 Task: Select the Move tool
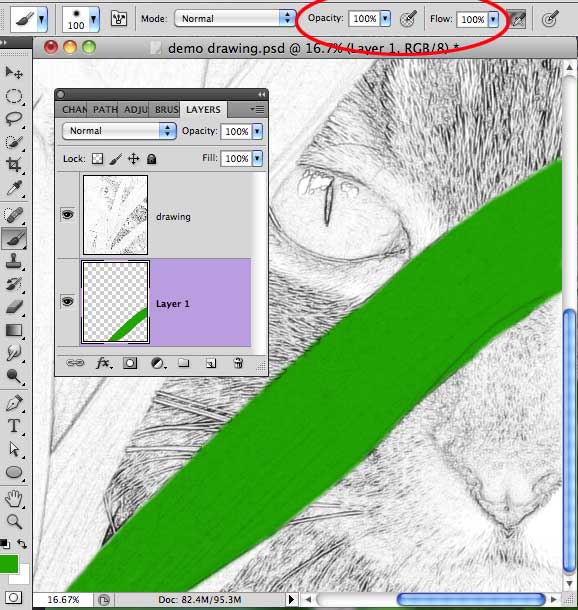pyautogui.click(x=14, y=73)
